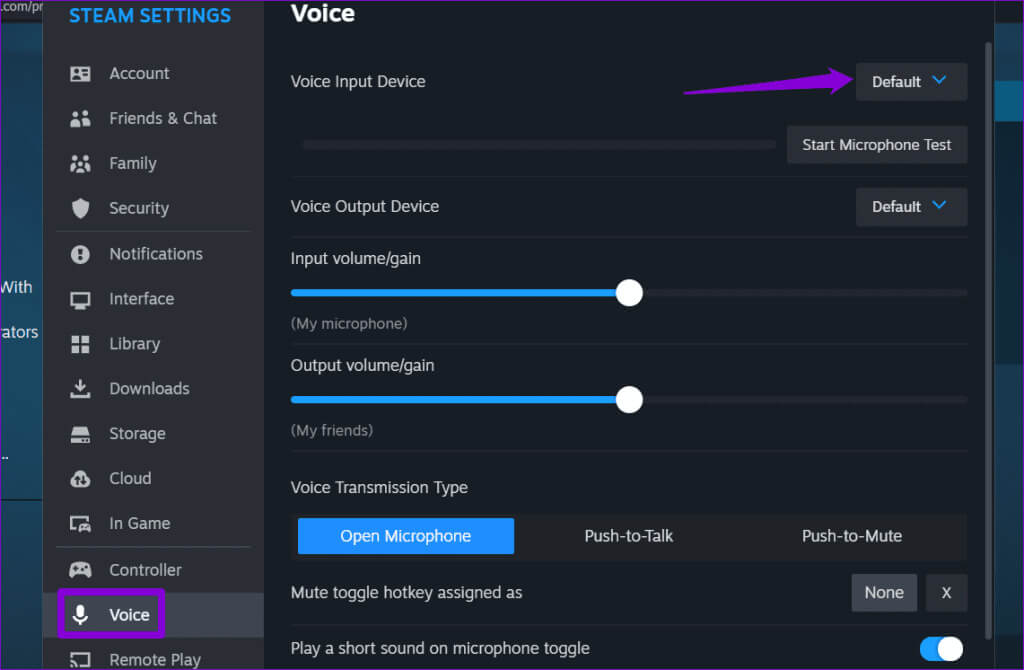Screen dimensions: 1024x670
Task: Click the Notifications alert icon
Action: [81, 254]
